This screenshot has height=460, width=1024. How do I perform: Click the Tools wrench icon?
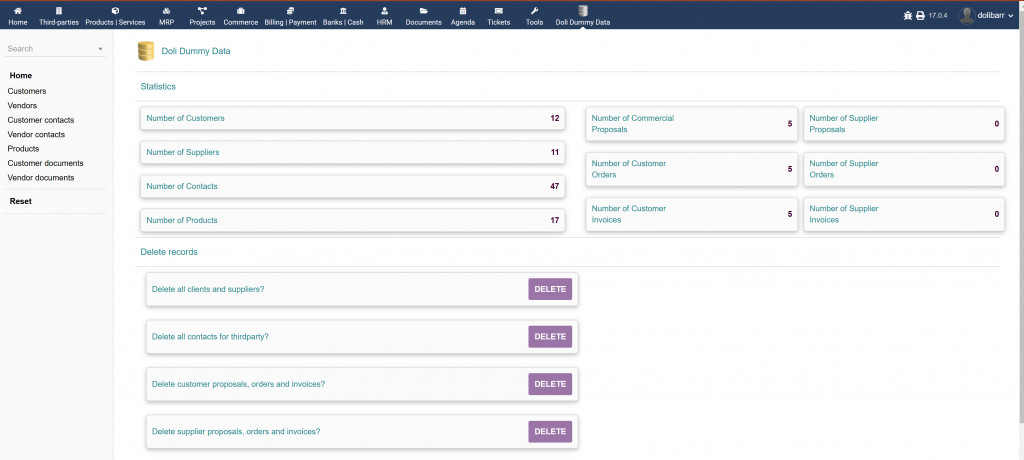[534, 11]
